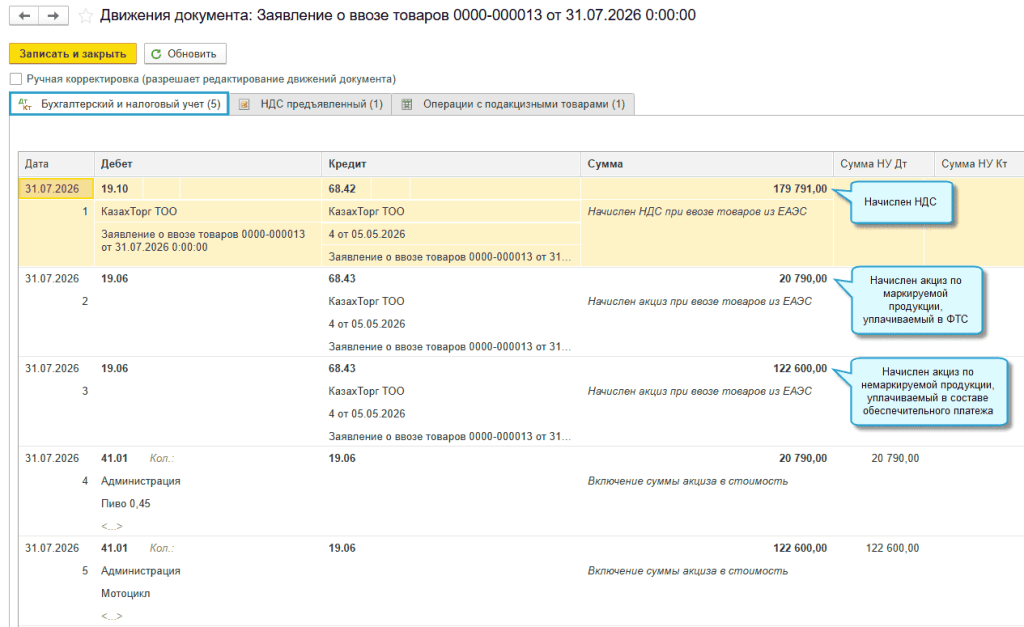Select debit account 19.10 cell
The height and width of the screenshot is (627, 1024).
[119, 189]
